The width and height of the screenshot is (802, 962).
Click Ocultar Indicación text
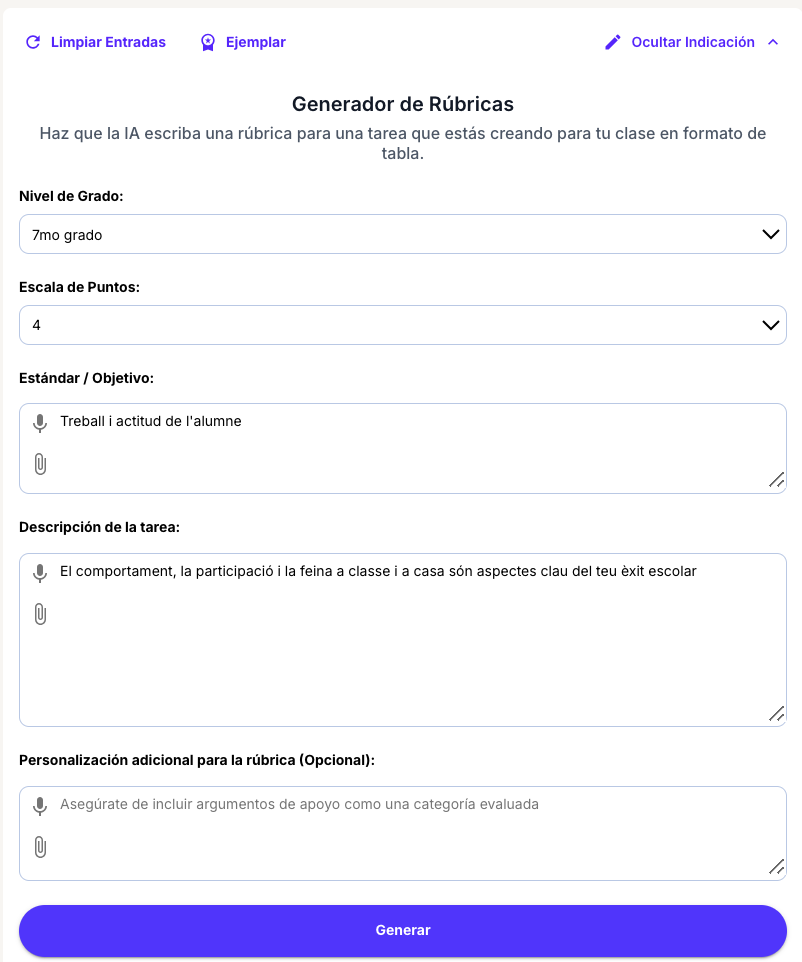point(693,42)
